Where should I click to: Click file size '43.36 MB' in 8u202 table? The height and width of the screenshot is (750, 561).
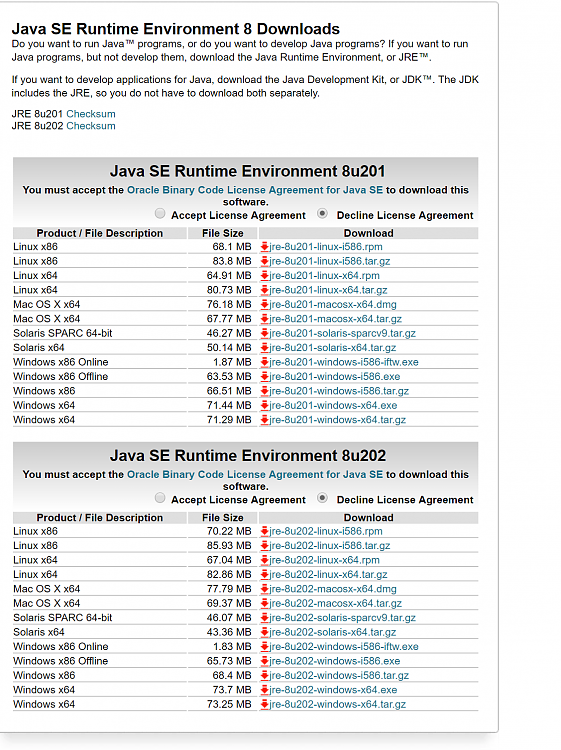click(229, 632)
